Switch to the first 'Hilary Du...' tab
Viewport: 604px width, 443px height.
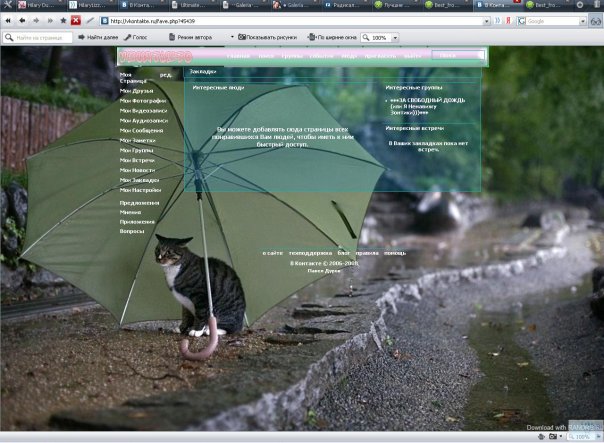click(x=39, y=5)
